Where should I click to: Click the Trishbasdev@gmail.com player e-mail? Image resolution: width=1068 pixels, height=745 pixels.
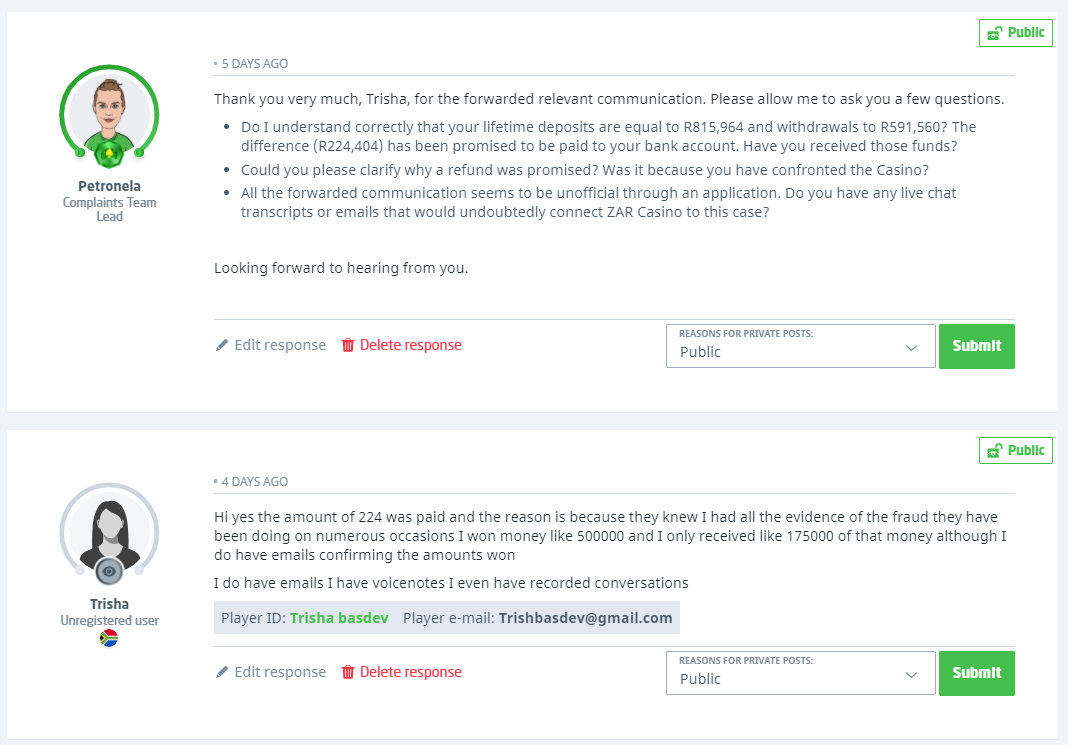pyautogui.click(x=585, y=618)
